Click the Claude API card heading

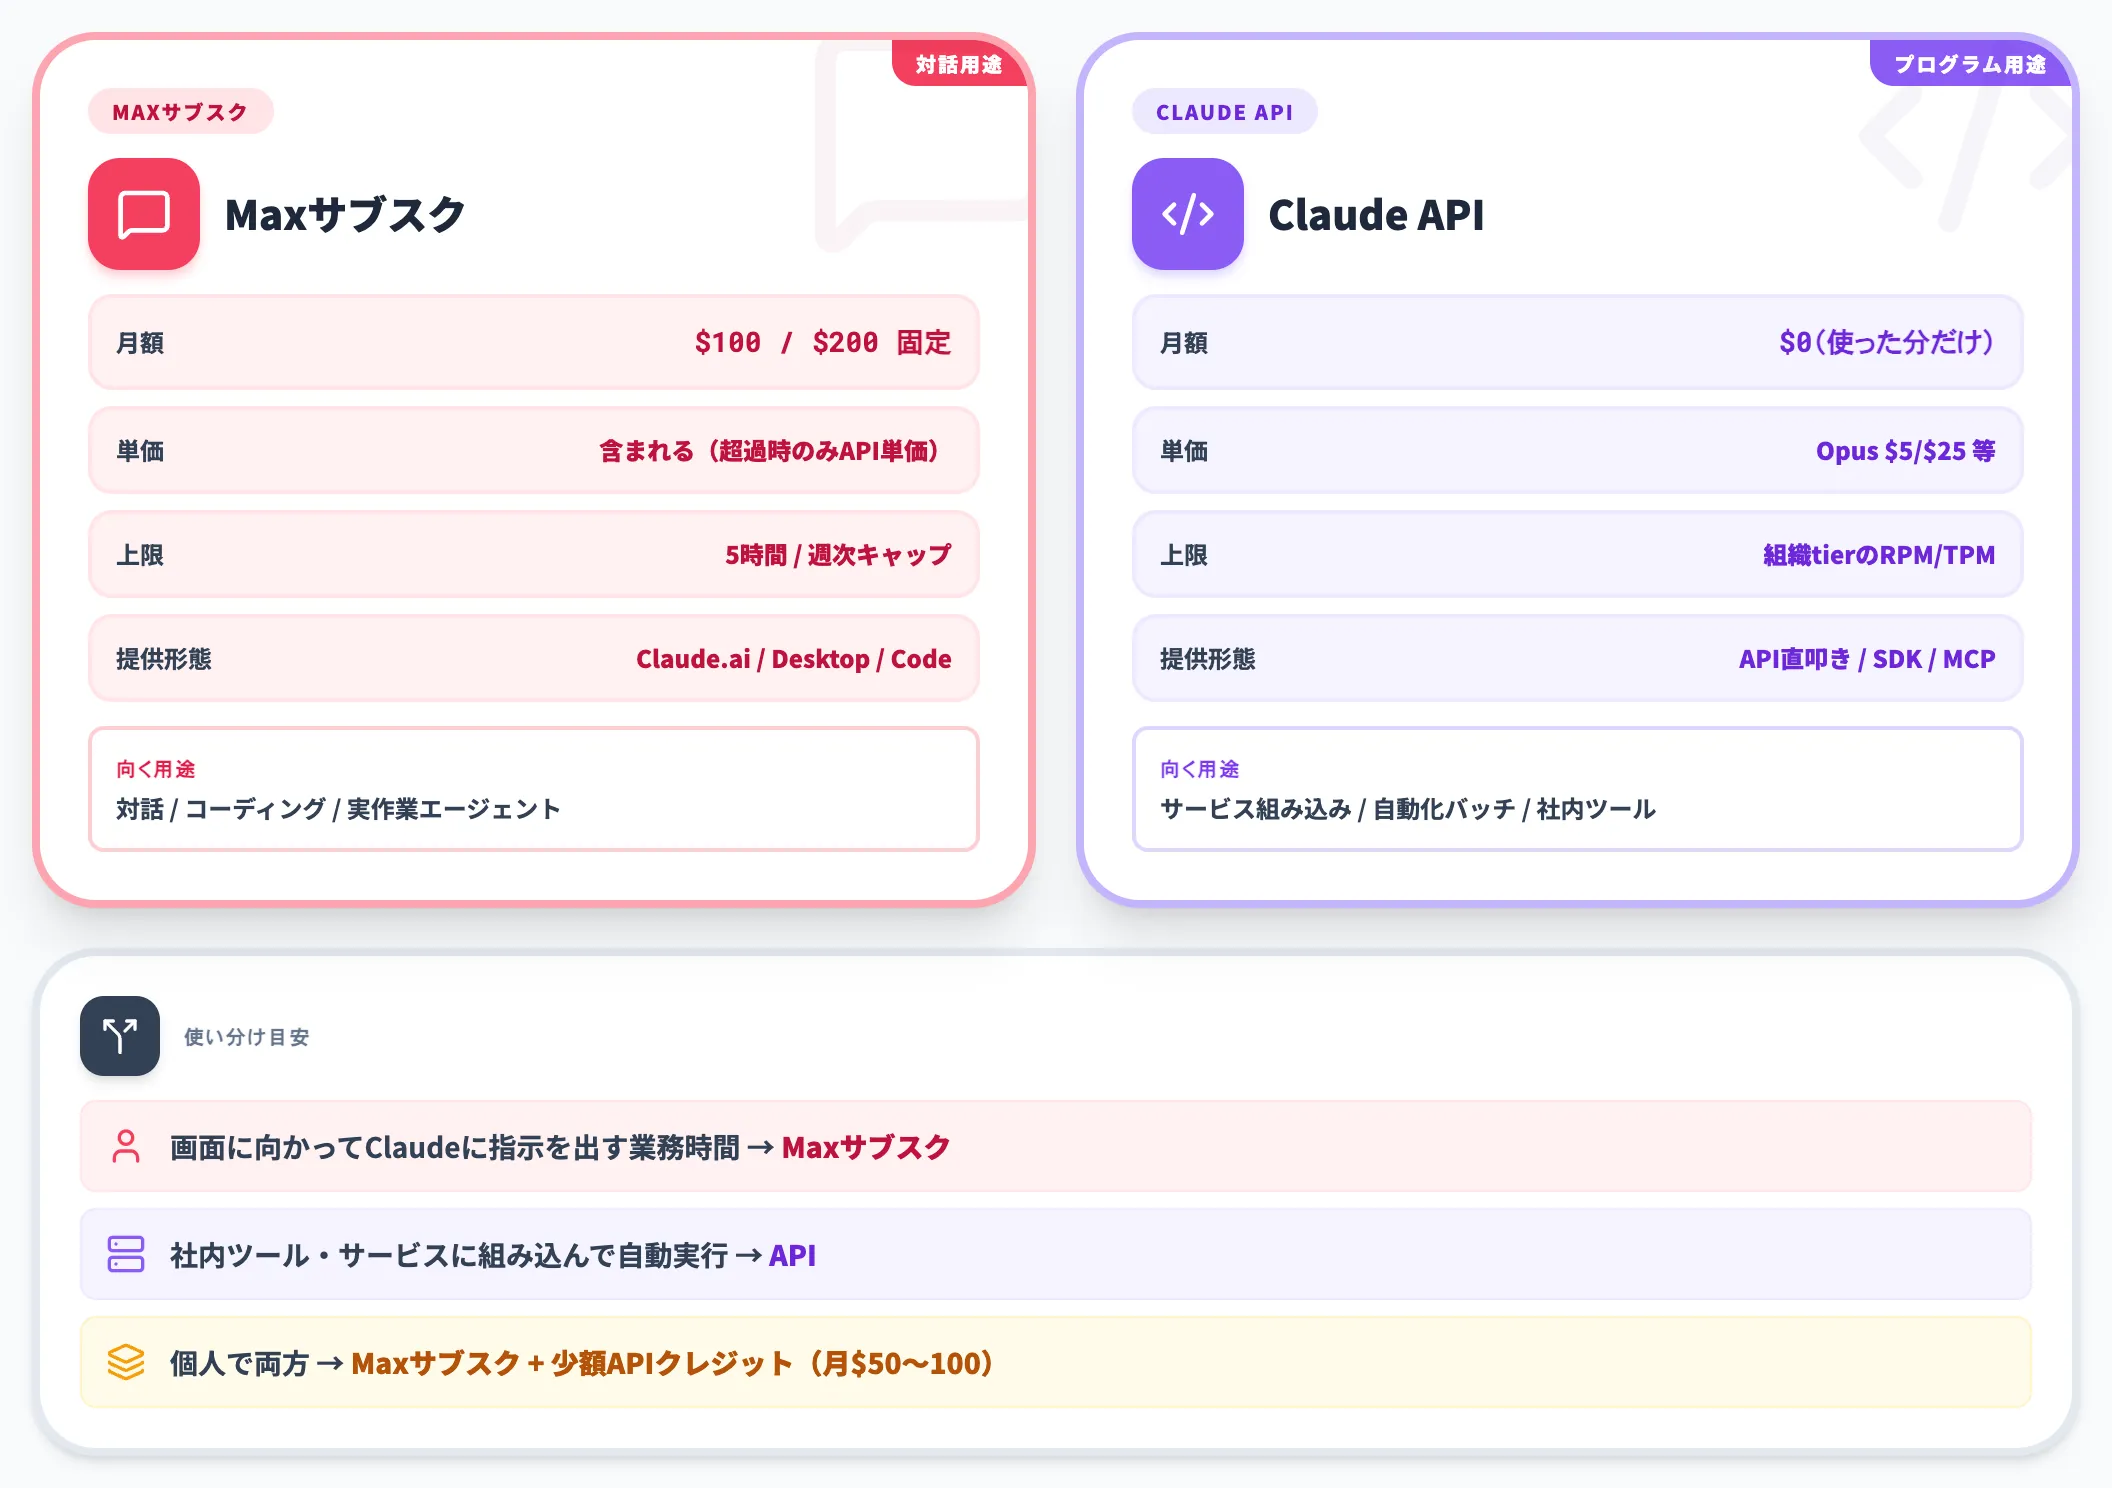point(1376,215)
